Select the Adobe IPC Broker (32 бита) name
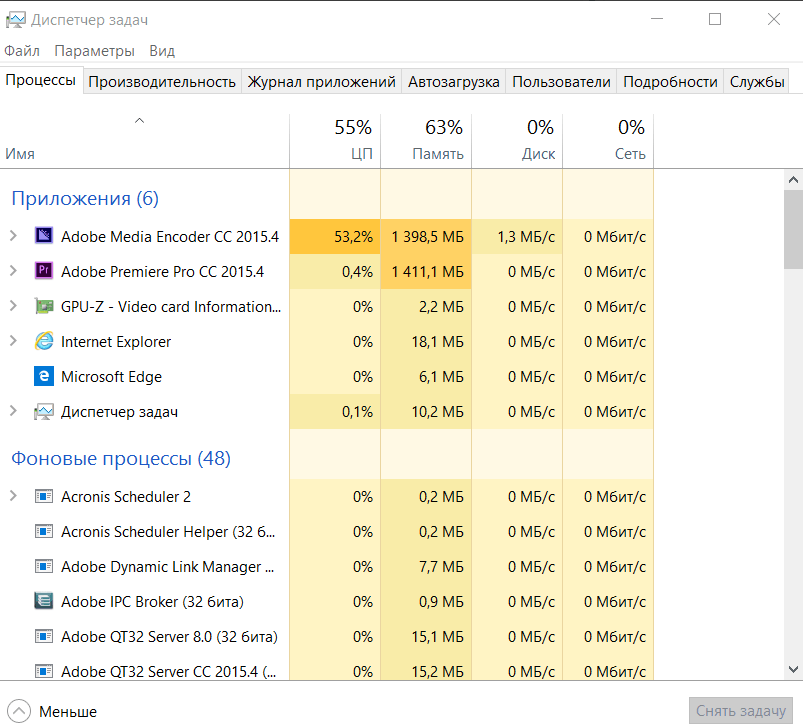The image size is (803, 728). 152,602
